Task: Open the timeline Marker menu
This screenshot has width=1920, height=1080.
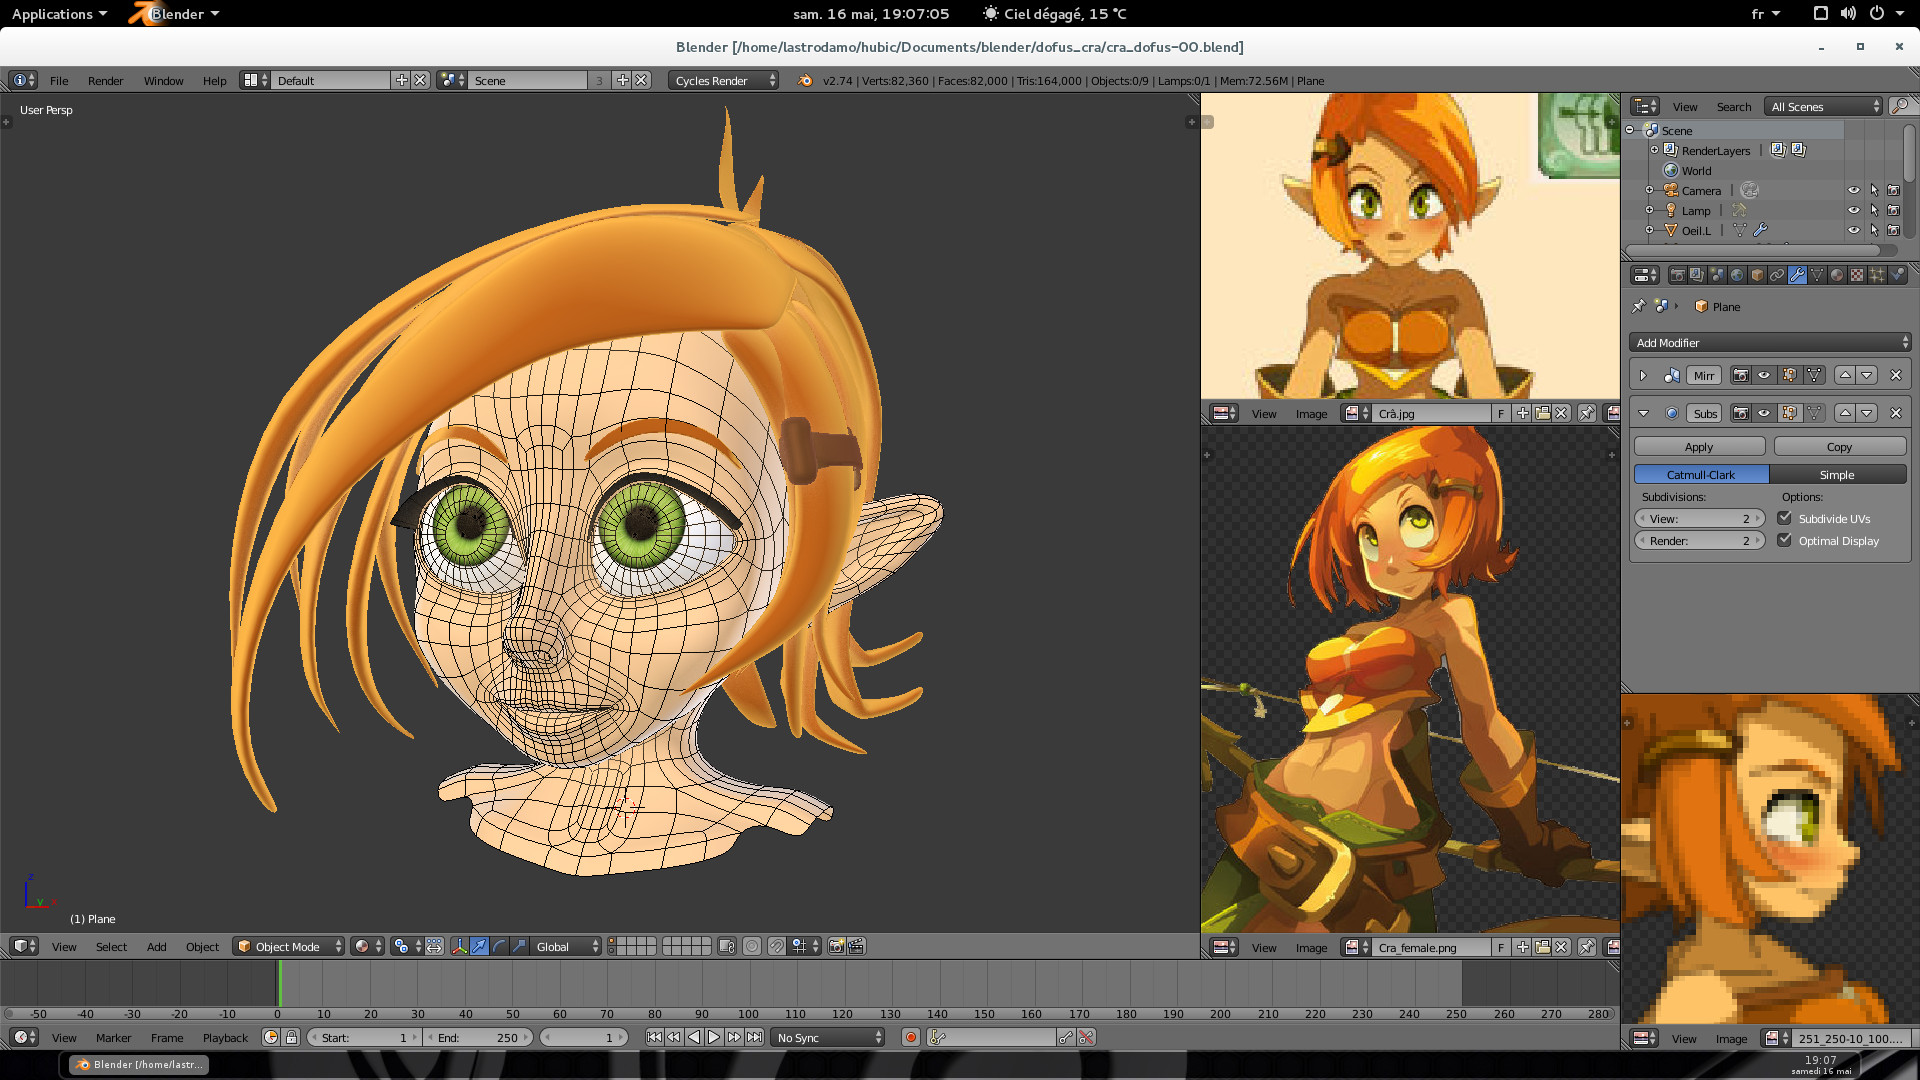Action: pyautogui.click(x=113, y=1037)
